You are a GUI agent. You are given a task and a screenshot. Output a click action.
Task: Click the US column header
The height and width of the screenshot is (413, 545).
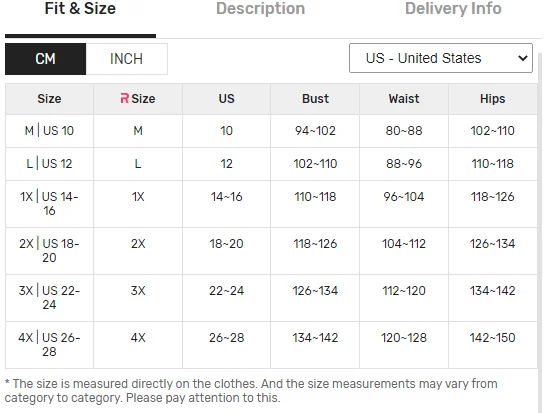227,99
